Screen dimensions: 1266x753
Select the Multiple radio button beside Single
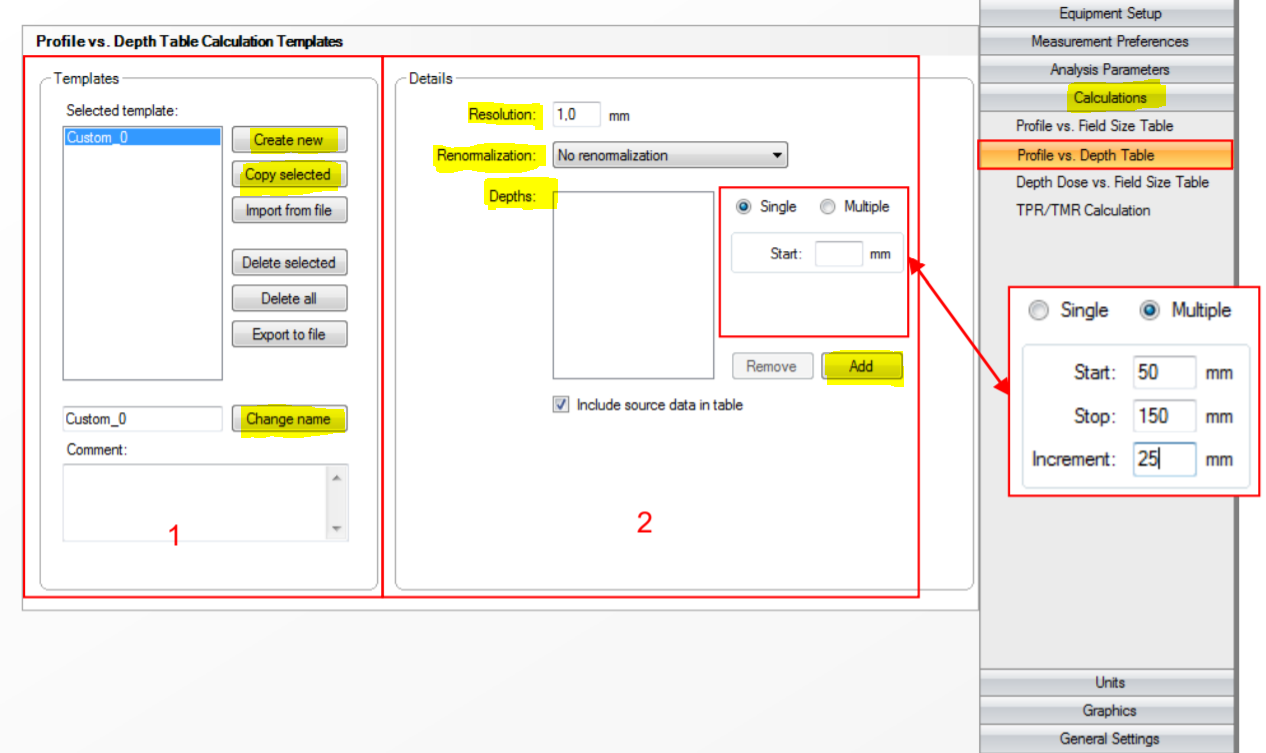(828, 207)
